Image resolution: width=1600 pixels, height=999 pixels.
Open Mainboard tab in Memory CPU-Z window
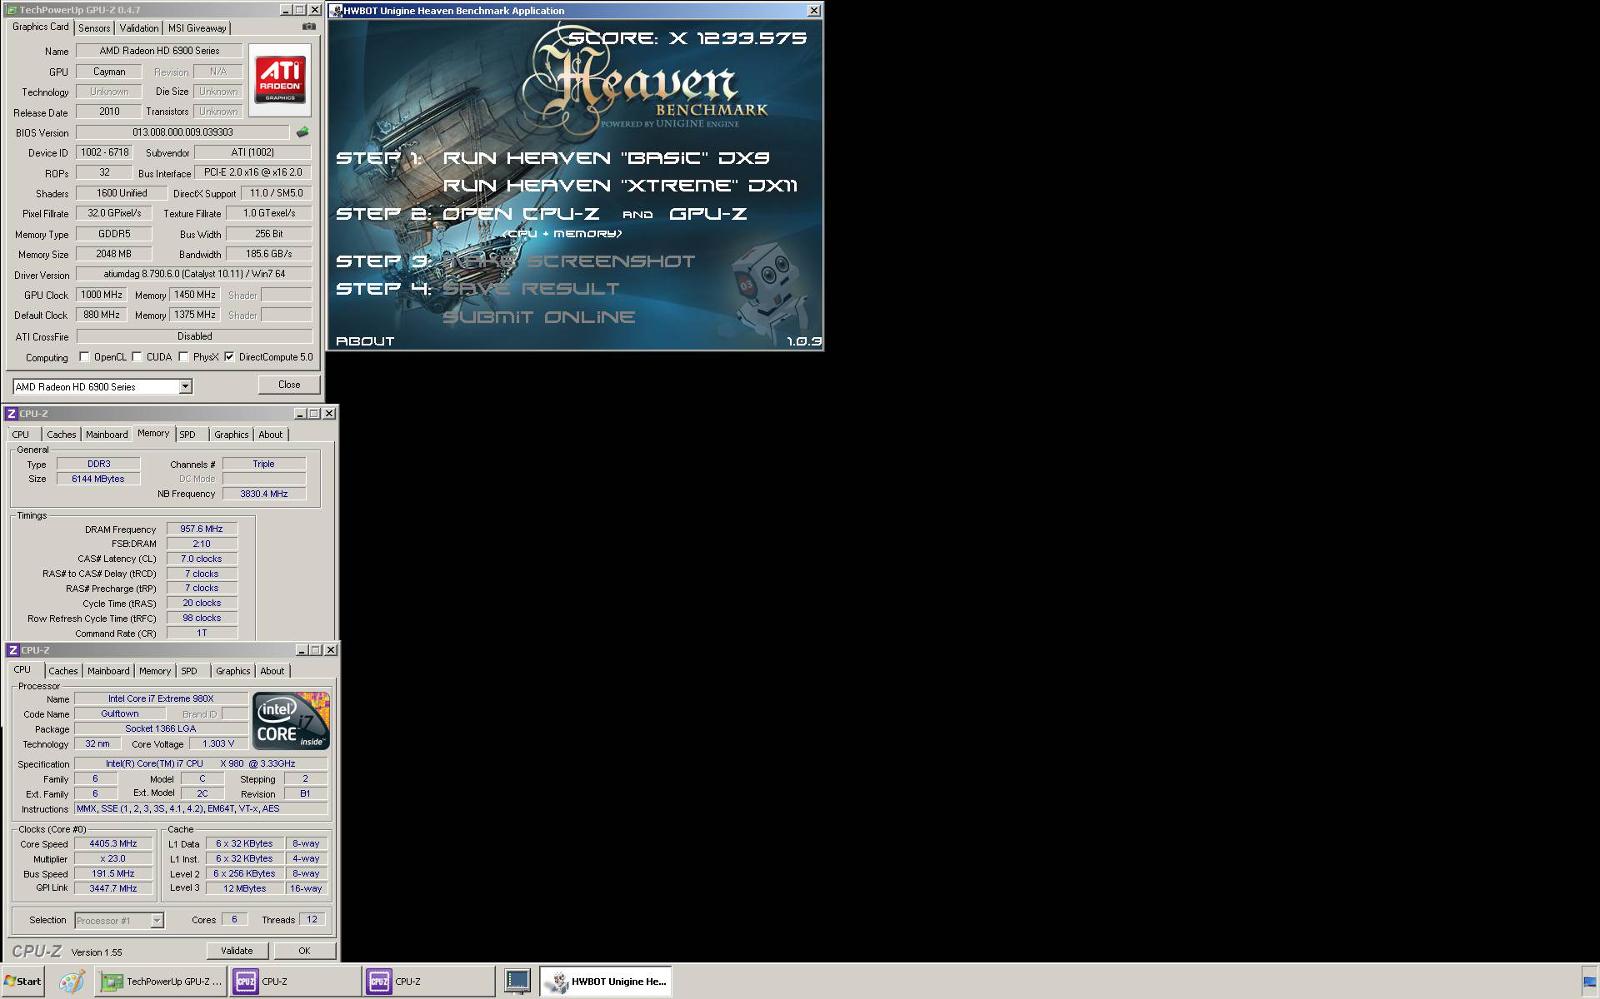pos(106,434)
